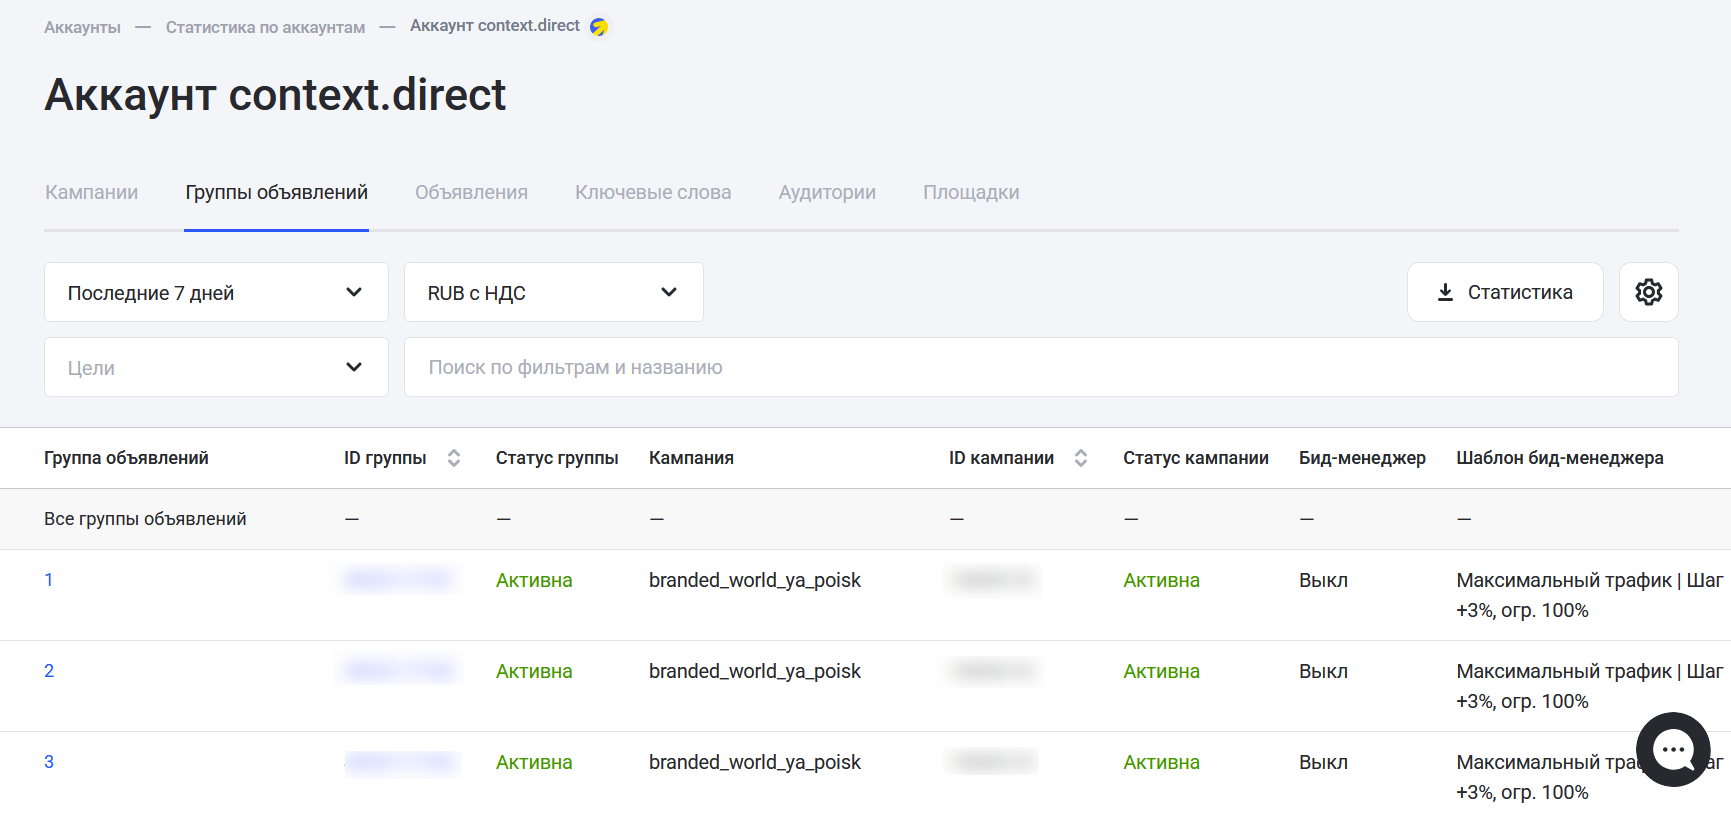Open ad group 1 link
Viewport: 1731px width, 819px height.
coord(49,580)
